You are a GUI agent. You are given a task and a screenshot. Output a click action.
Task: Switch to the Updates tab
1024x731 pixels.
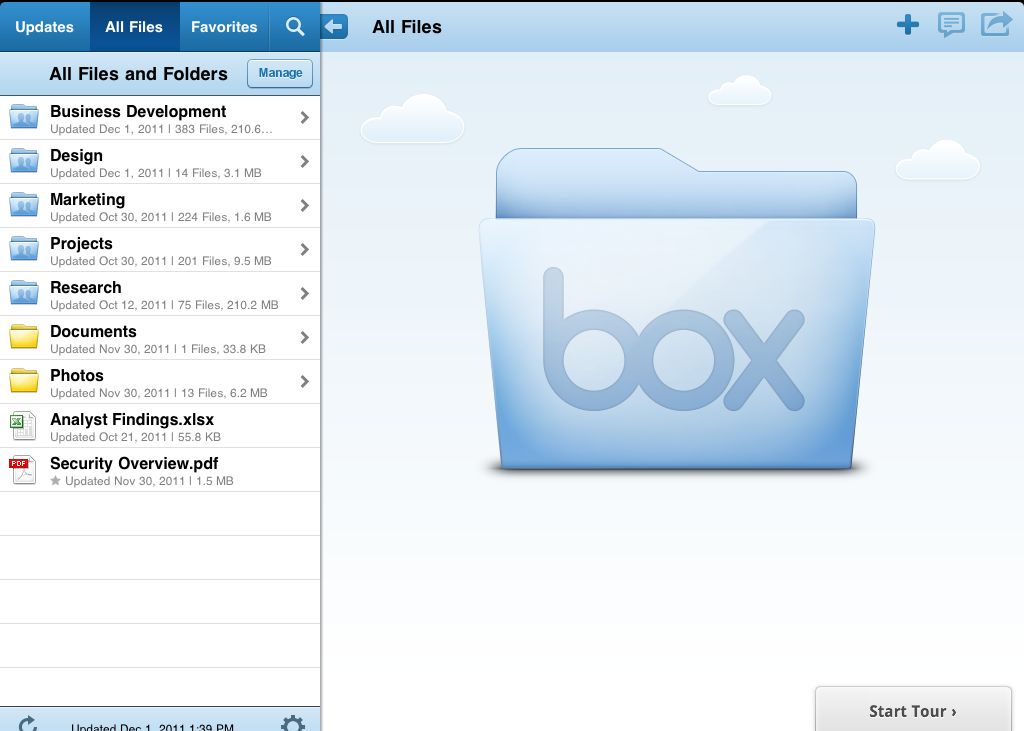coord(44,27)
